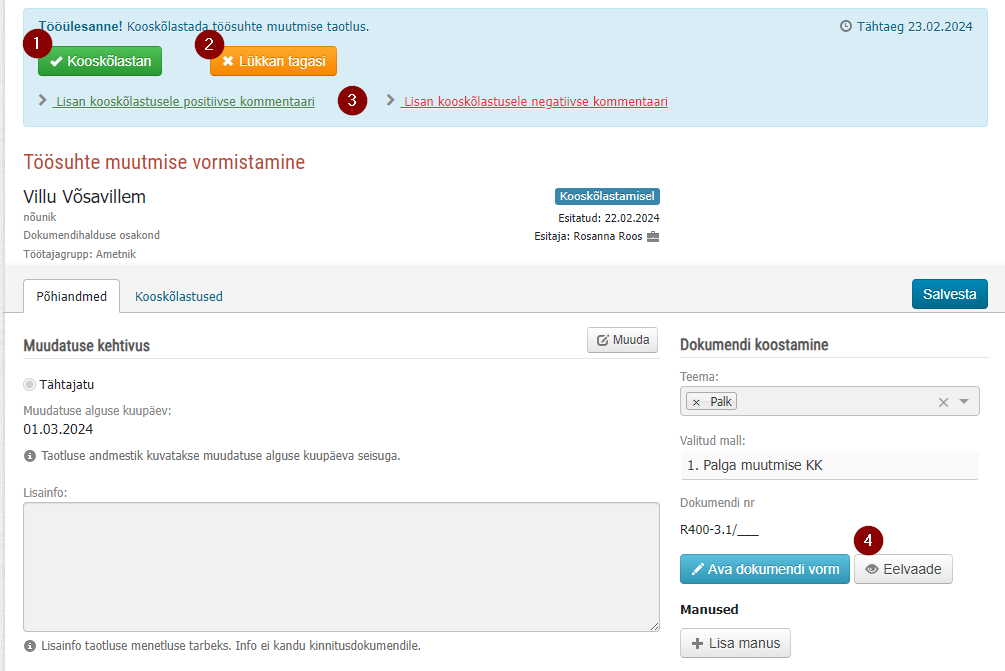Click the Eelvaade eye preview button
Screen dimensions: 1005x671
tap(903, 569)
